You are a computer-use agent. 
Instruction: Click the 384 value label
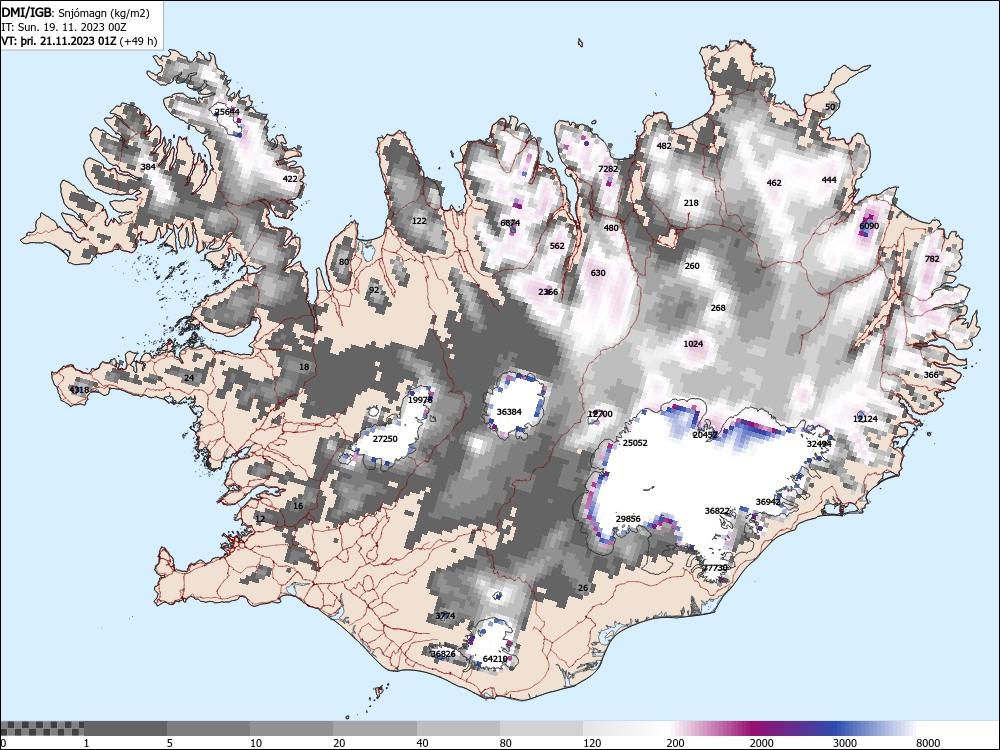pos(148,167)
